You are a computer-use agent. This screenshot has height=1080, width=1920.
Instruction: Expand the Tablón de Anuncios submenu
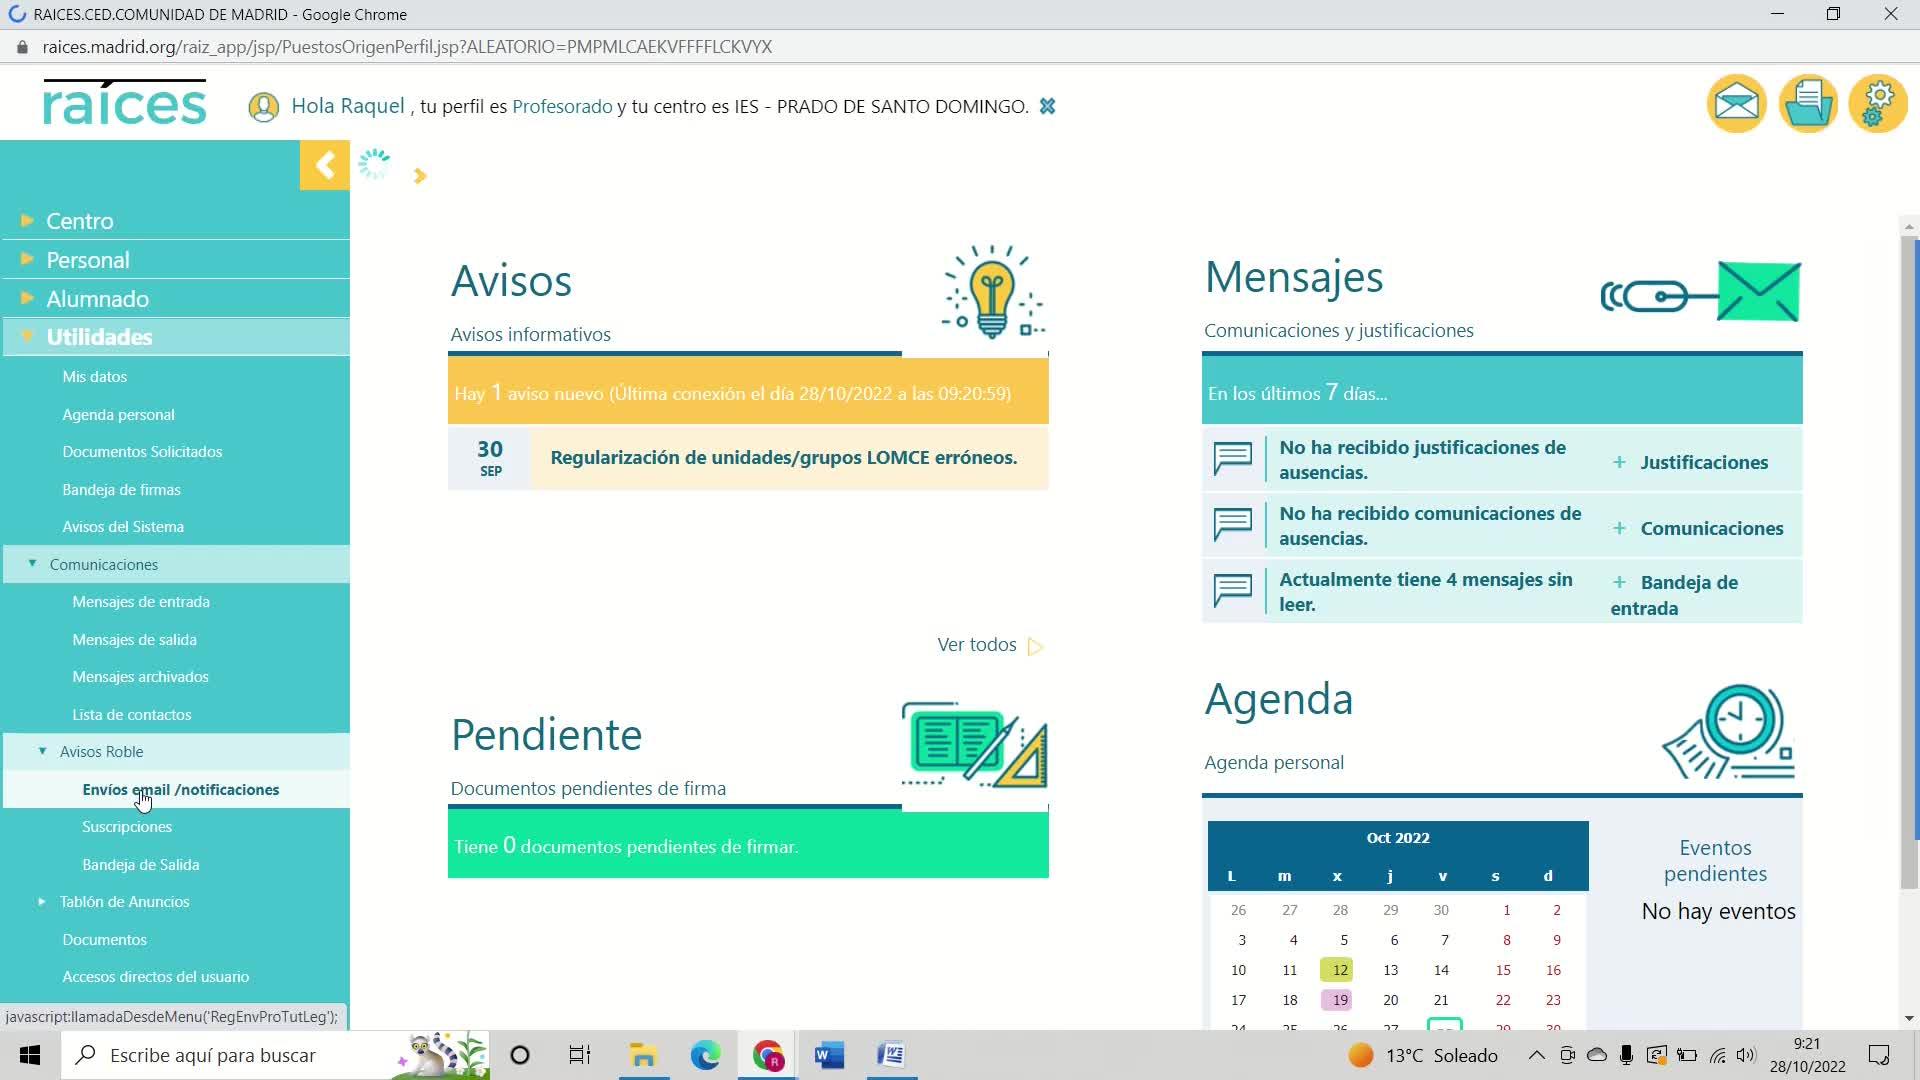click(x=124, y=902)
